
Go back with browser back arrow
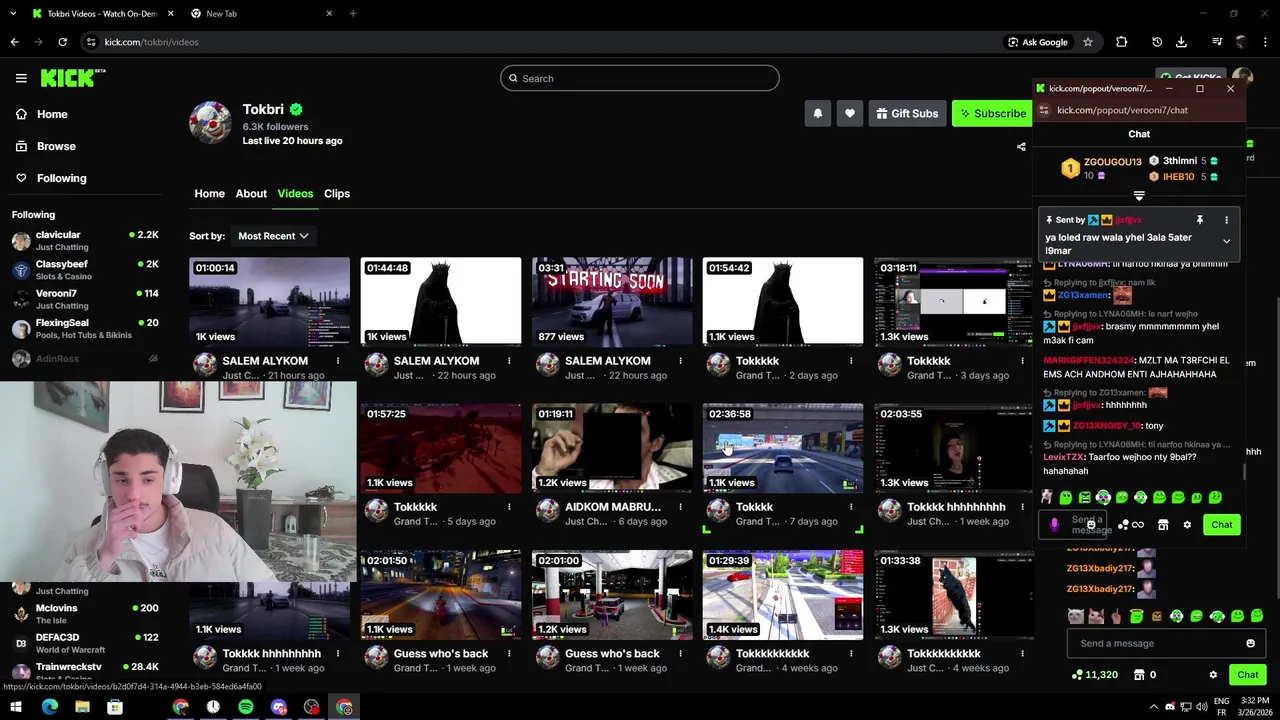[14, 42]
